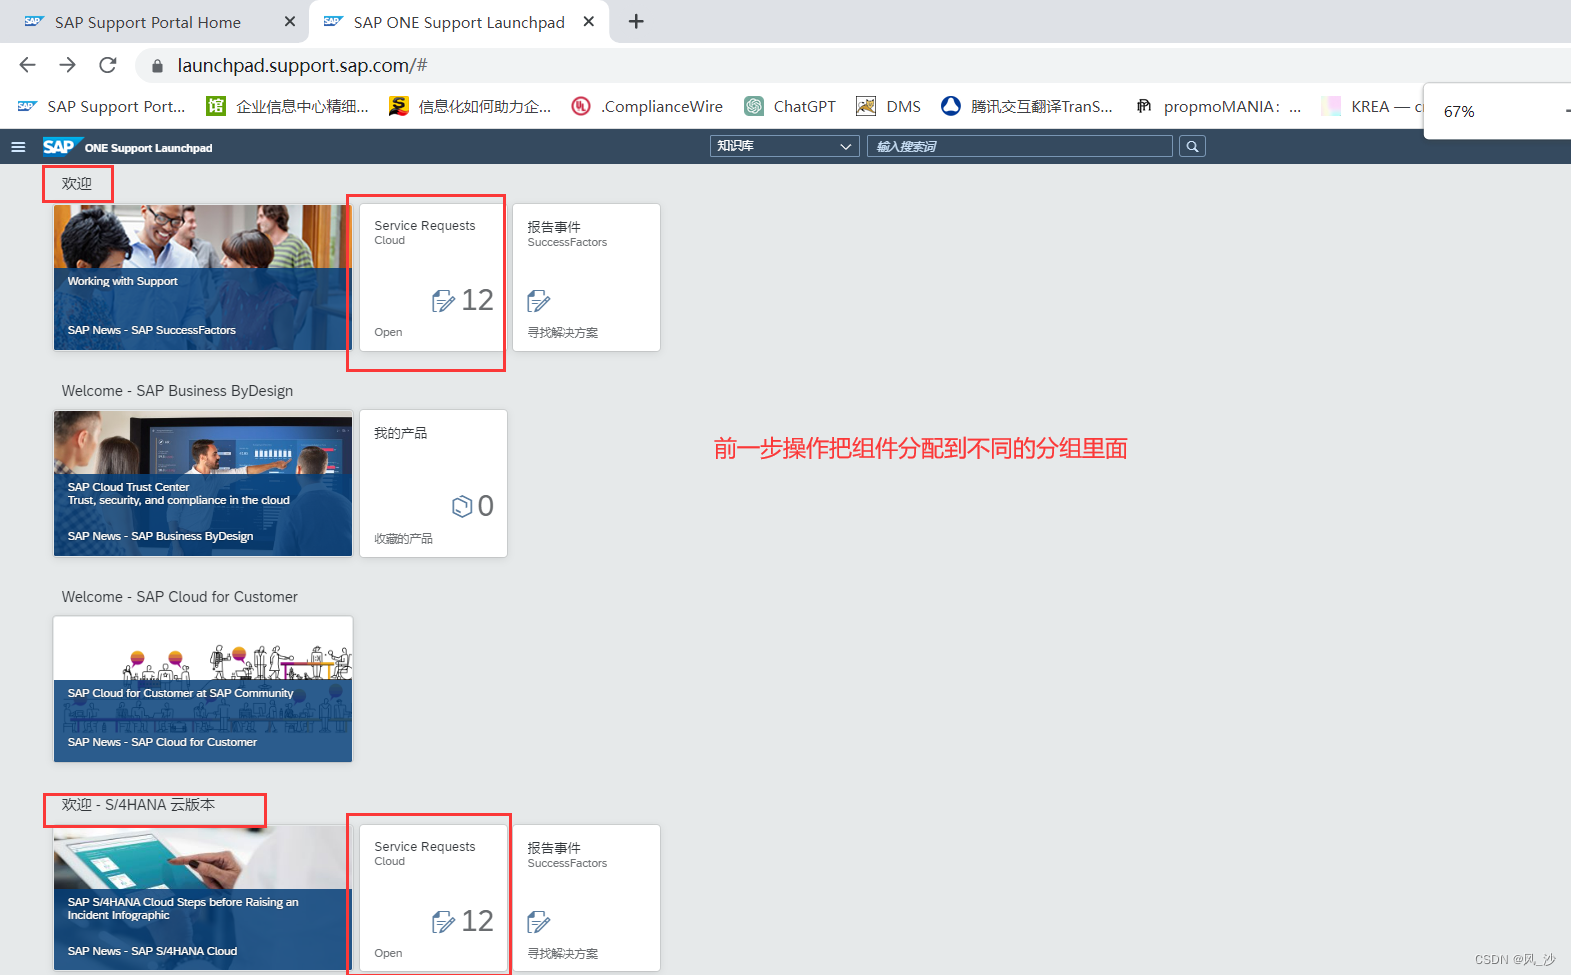Open the 腾讯交互翻译TranS bookmark
Image resolution: width=1571 pixels, height=975 pixels.
[x=1027, y=106]
